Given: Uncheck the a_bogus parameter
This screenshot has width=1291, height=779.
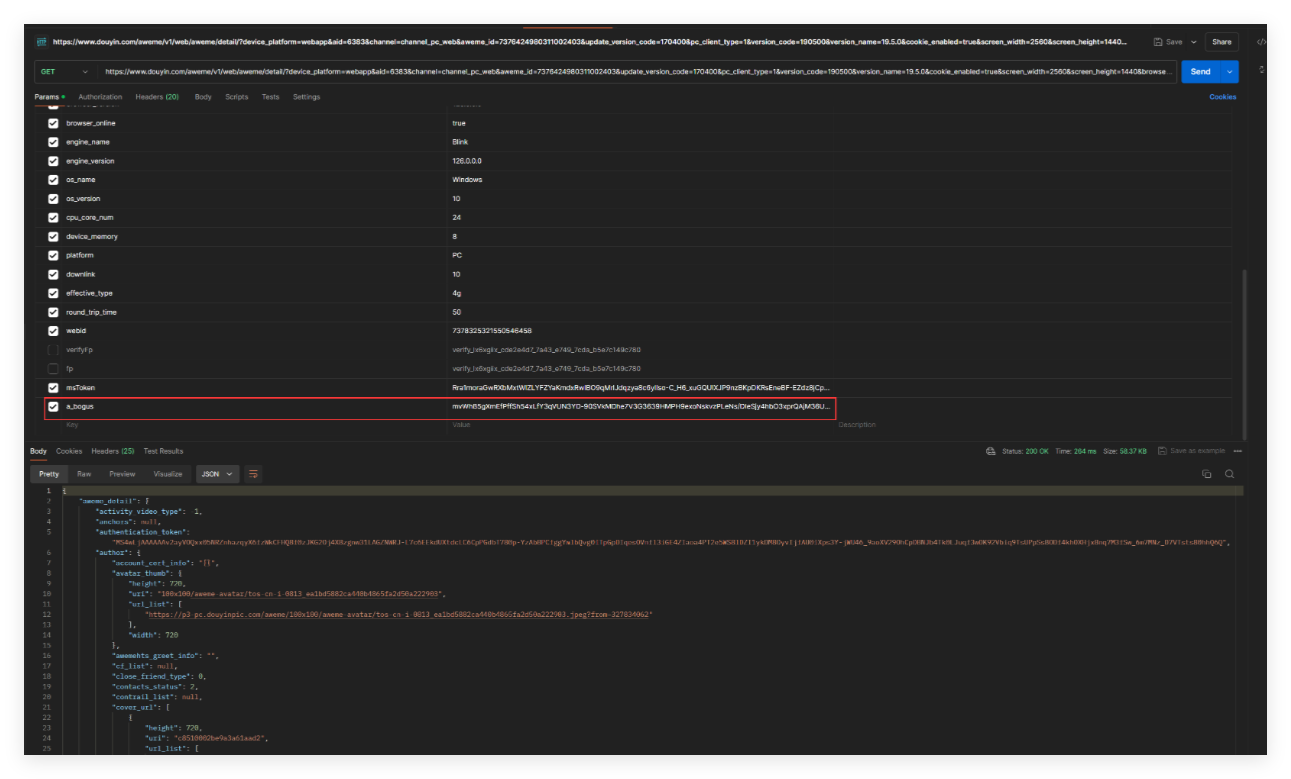Looking at the screenshot, I should (x=54, y=407).
